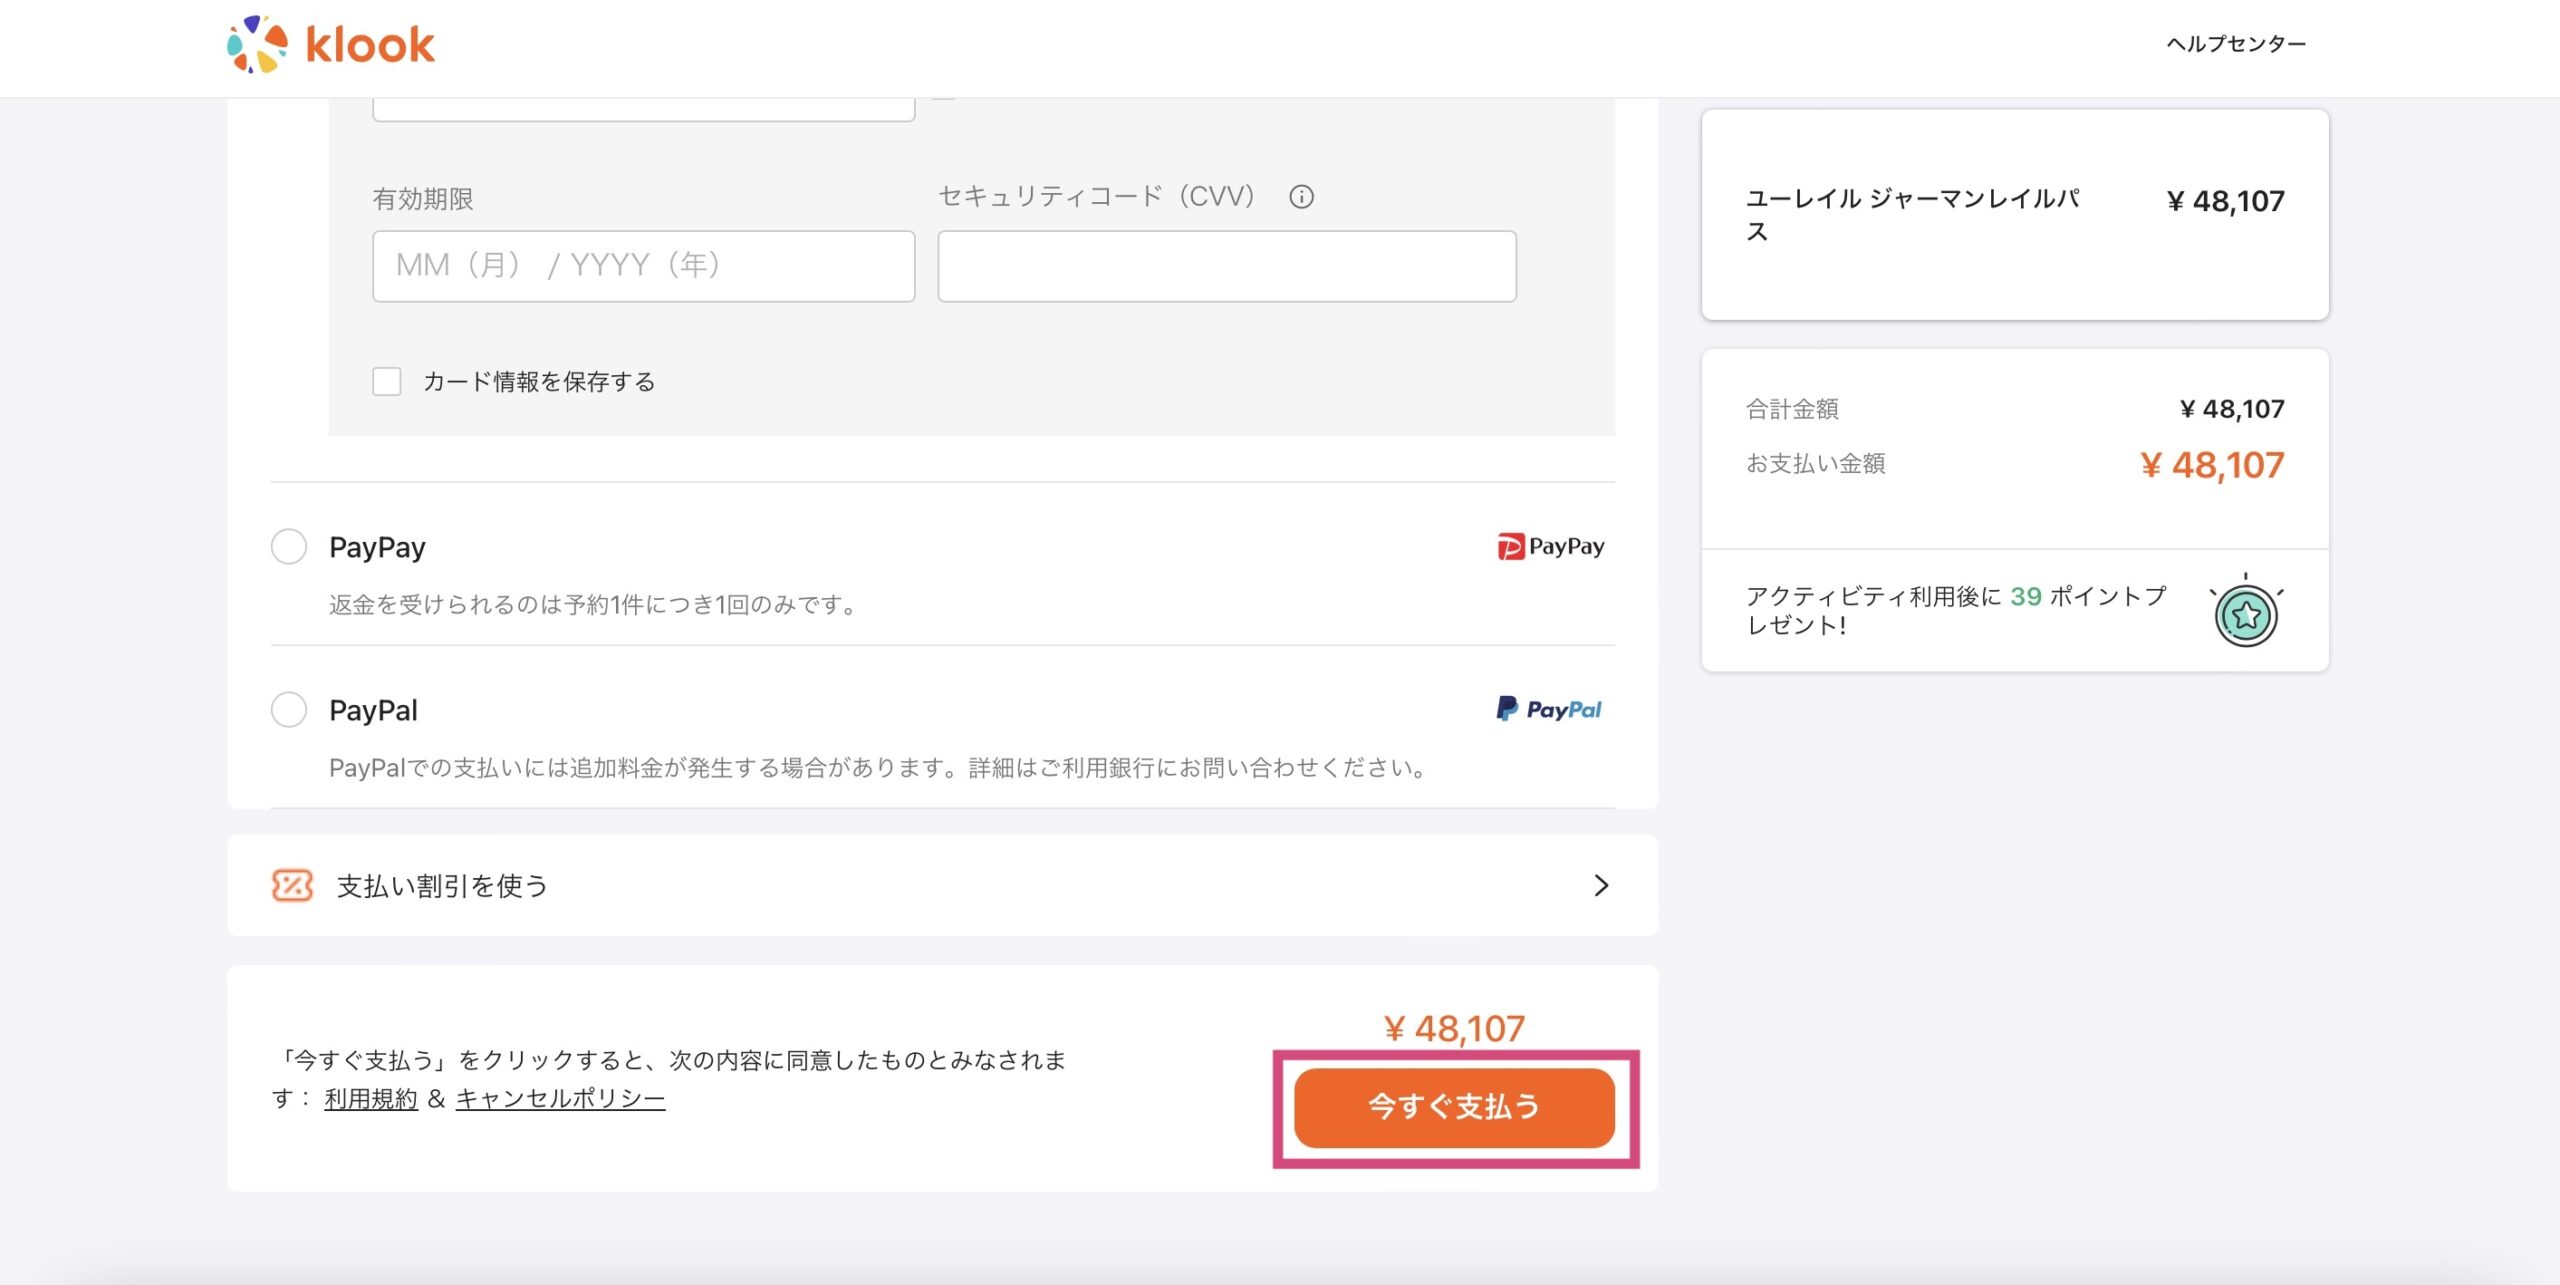This screenshot has width=2560, height=1285.
Task: Click the points reward medal icon
Action: tap(2246, 611)
